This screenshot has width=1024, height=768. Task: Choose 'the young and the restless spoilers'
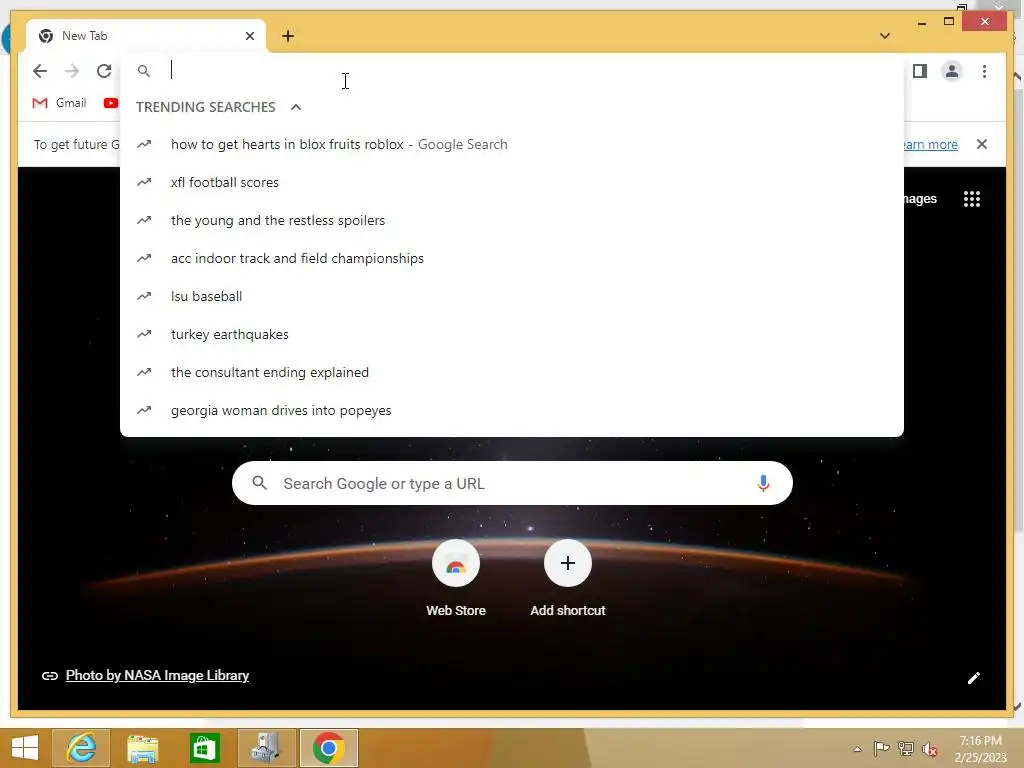(512, 220)
